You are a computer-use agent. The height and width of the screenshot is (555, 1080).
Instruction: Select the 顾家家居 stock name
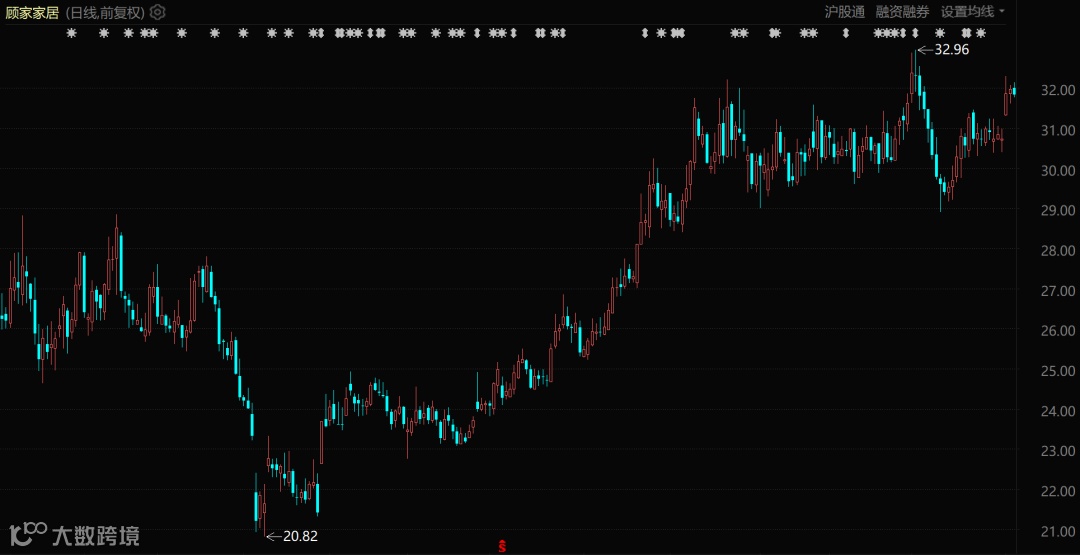tap(32, 12)
